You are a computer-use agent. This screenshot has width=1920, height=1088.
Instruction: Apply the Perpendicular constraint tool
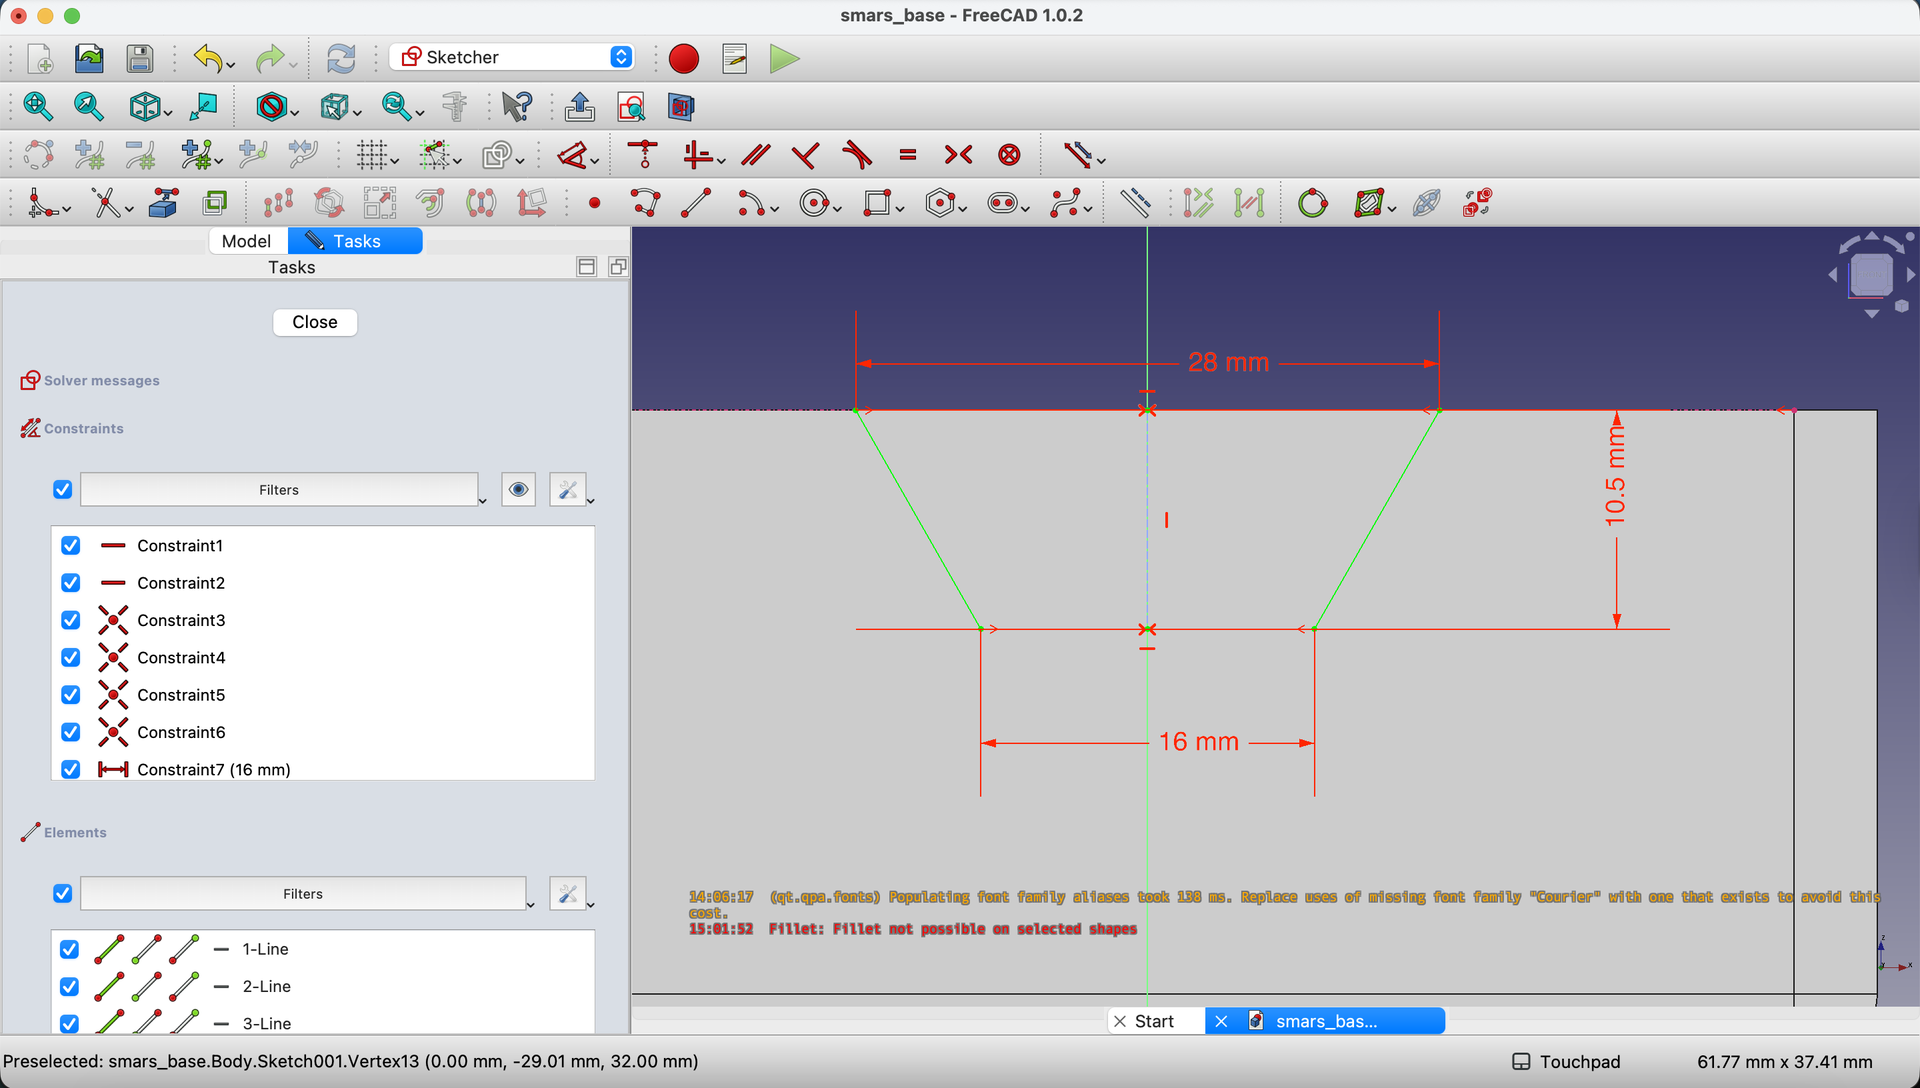806,155
